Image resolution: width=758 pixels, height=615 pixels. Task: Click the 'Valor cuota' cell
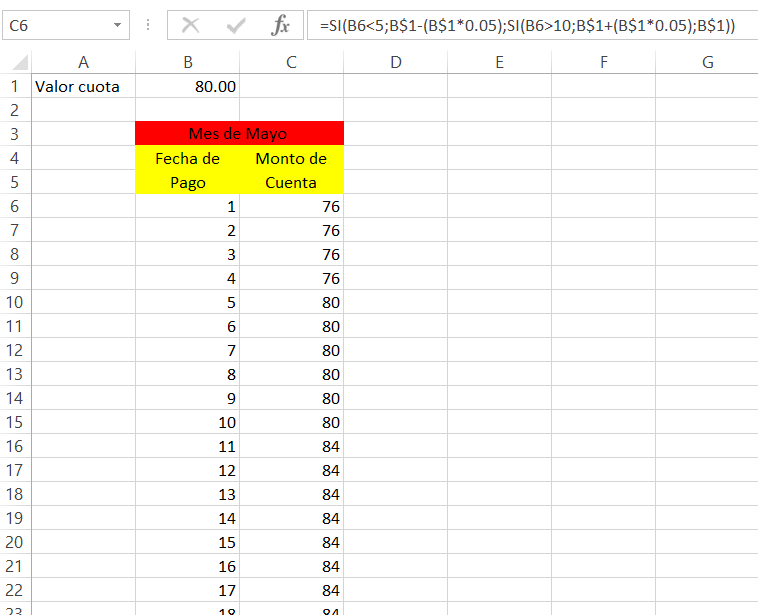tap(83, 86)
